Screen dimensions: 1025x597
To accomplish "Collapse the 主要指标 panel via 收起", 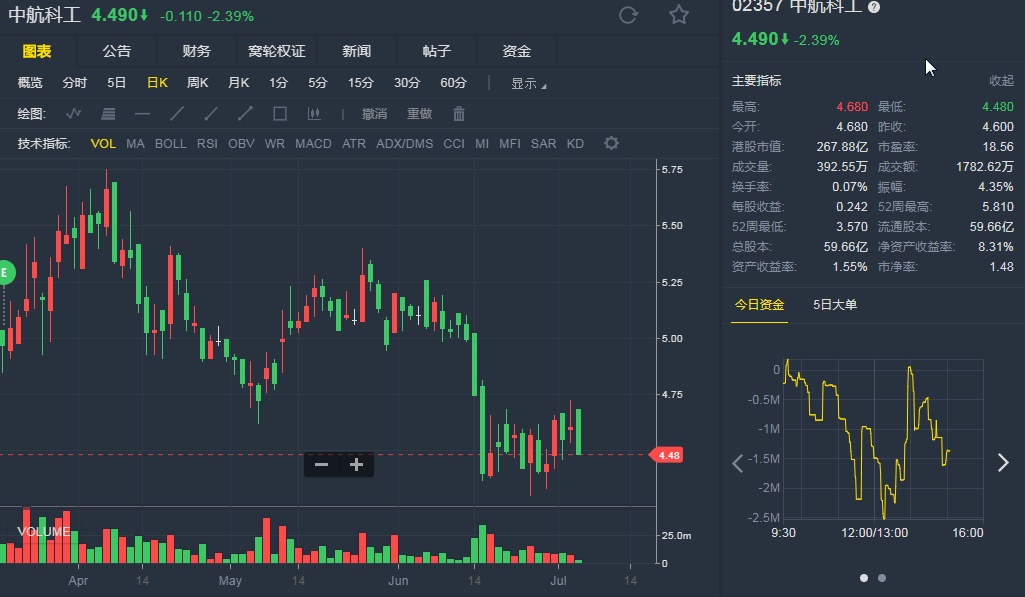I will 1001,81.
